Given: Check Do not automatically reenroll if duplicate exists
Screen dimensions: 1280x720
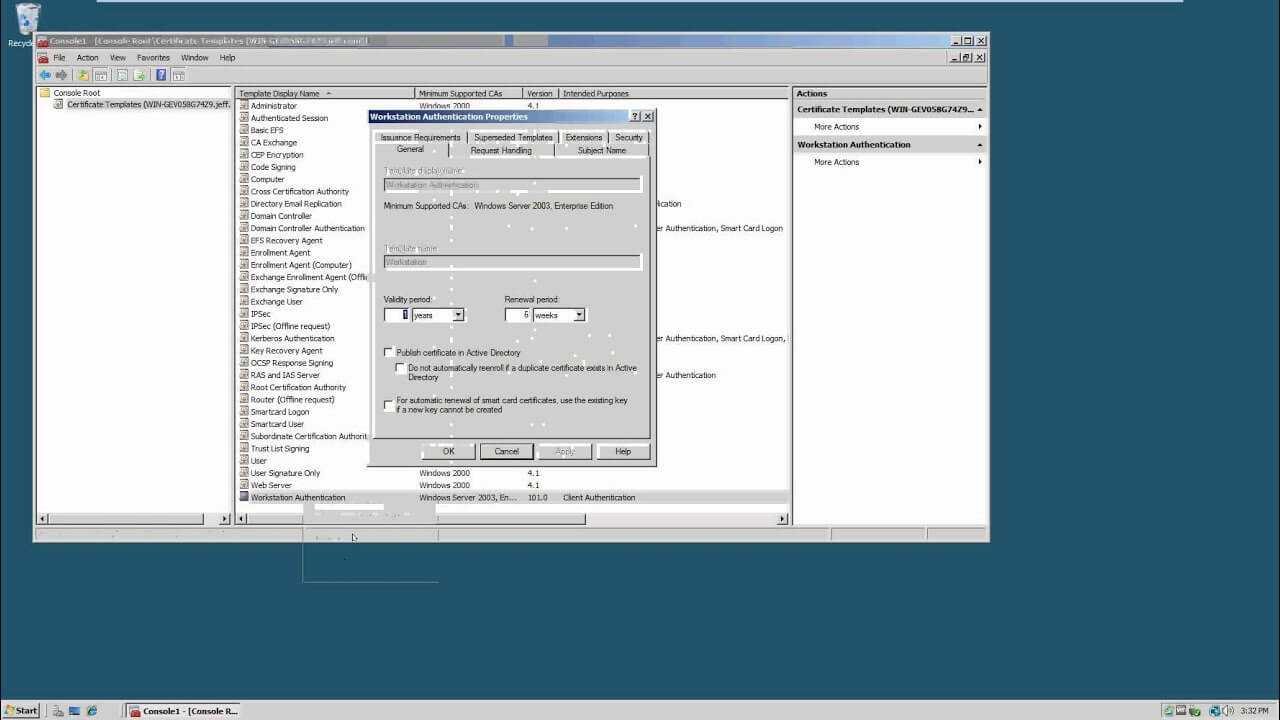Looking at the screenshot, I should [x=401, y=368].
